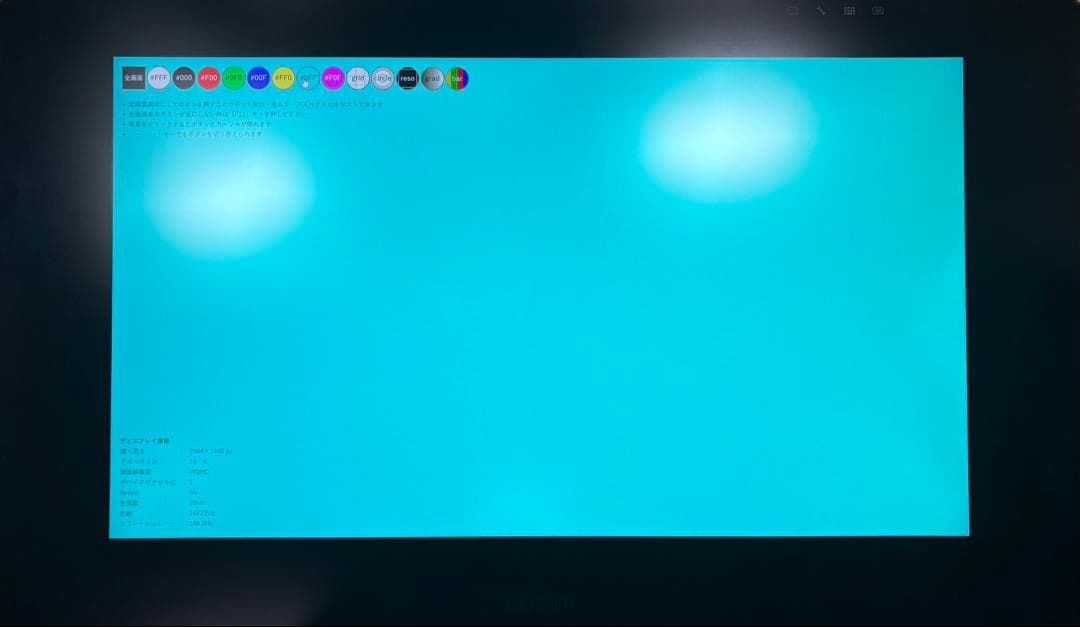Select the #FF0 yellow test screen

point(282,77)
